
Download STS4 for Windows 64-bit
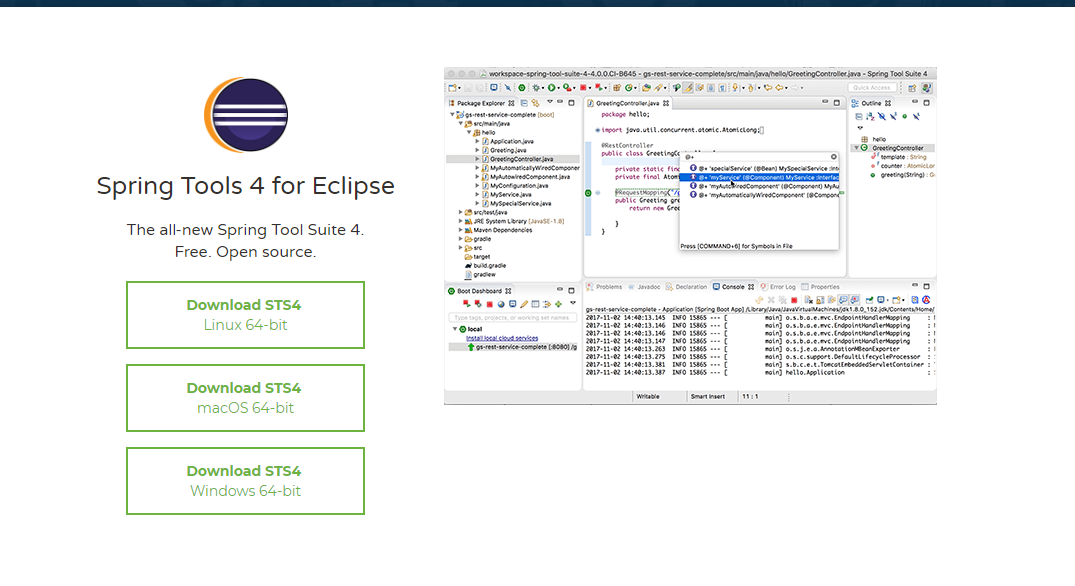(x=245, y=480)
